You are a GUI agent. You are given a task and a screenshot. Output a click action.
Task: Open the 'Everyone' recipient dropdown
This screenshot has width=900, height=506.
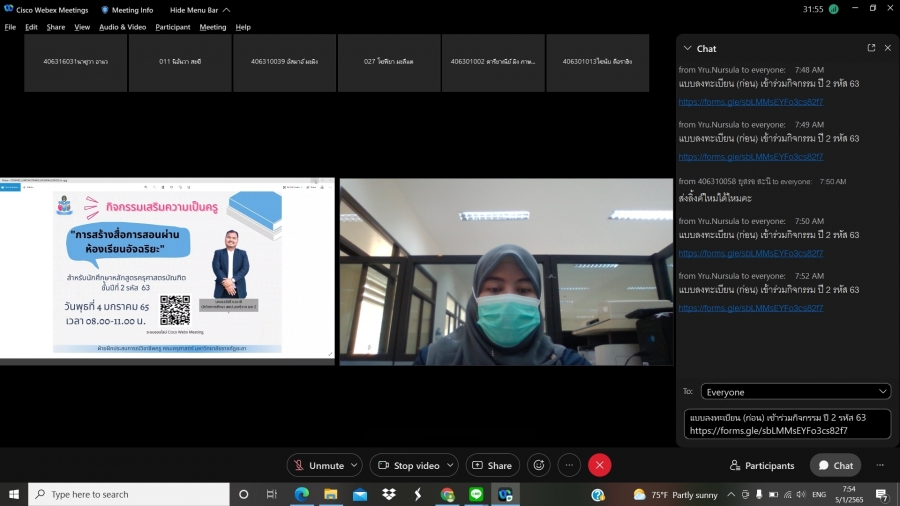click(795, 392)
